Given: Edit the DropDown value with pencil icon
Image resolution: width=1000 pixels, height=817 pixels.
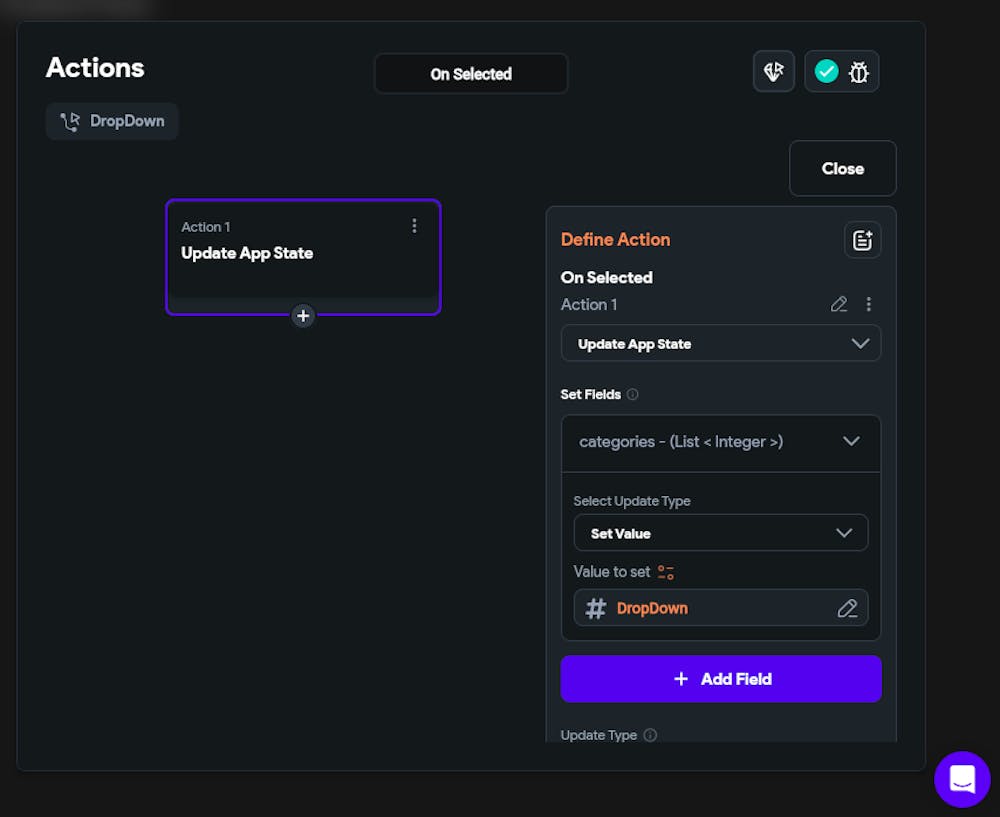Looking at the screenshot, I should pyautogui.click(x=847, y=608).
